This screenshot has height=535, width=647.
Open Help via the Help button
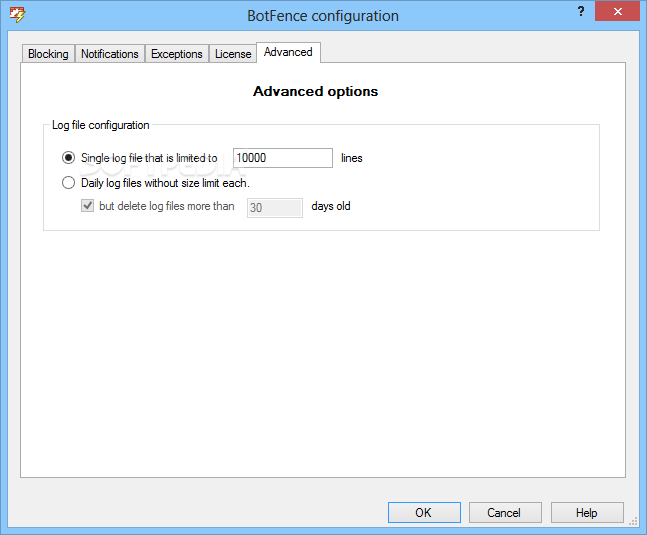tap(587, 512)
